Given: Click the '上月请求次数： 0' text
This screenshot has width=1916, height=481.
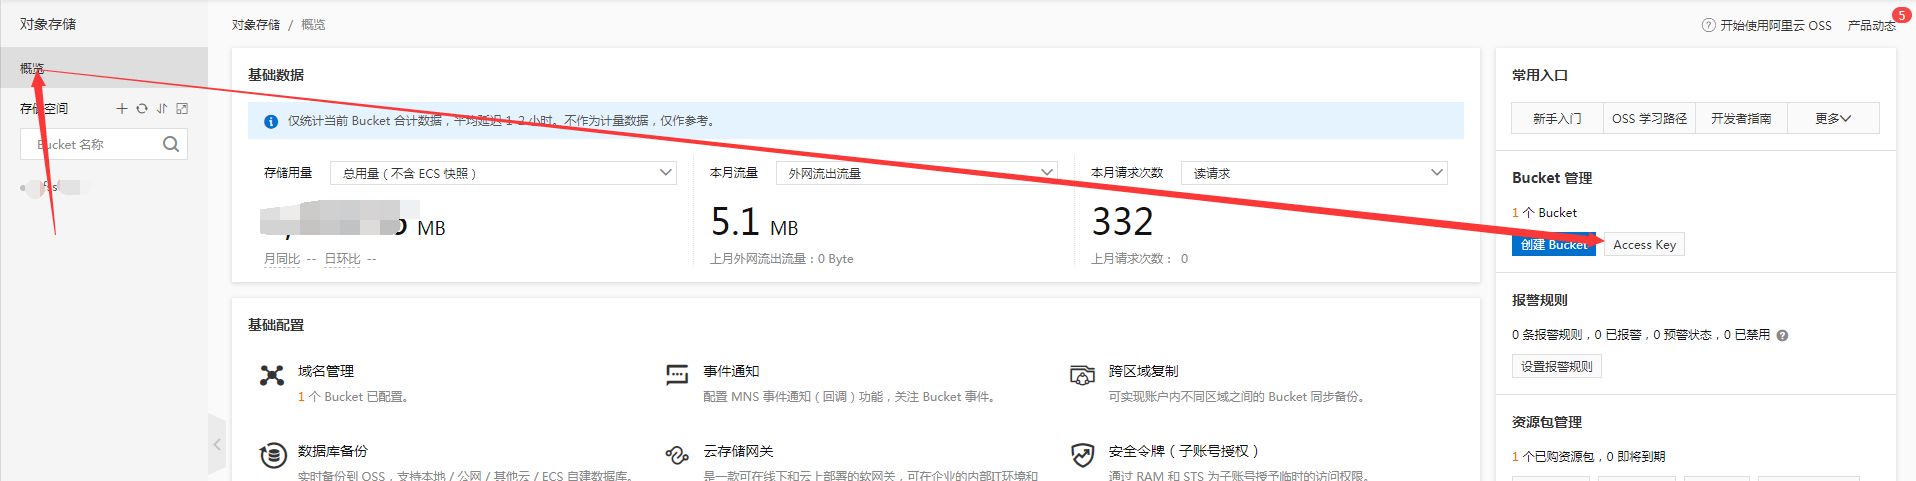Looking at the screenshot, I should (1139, 259).
